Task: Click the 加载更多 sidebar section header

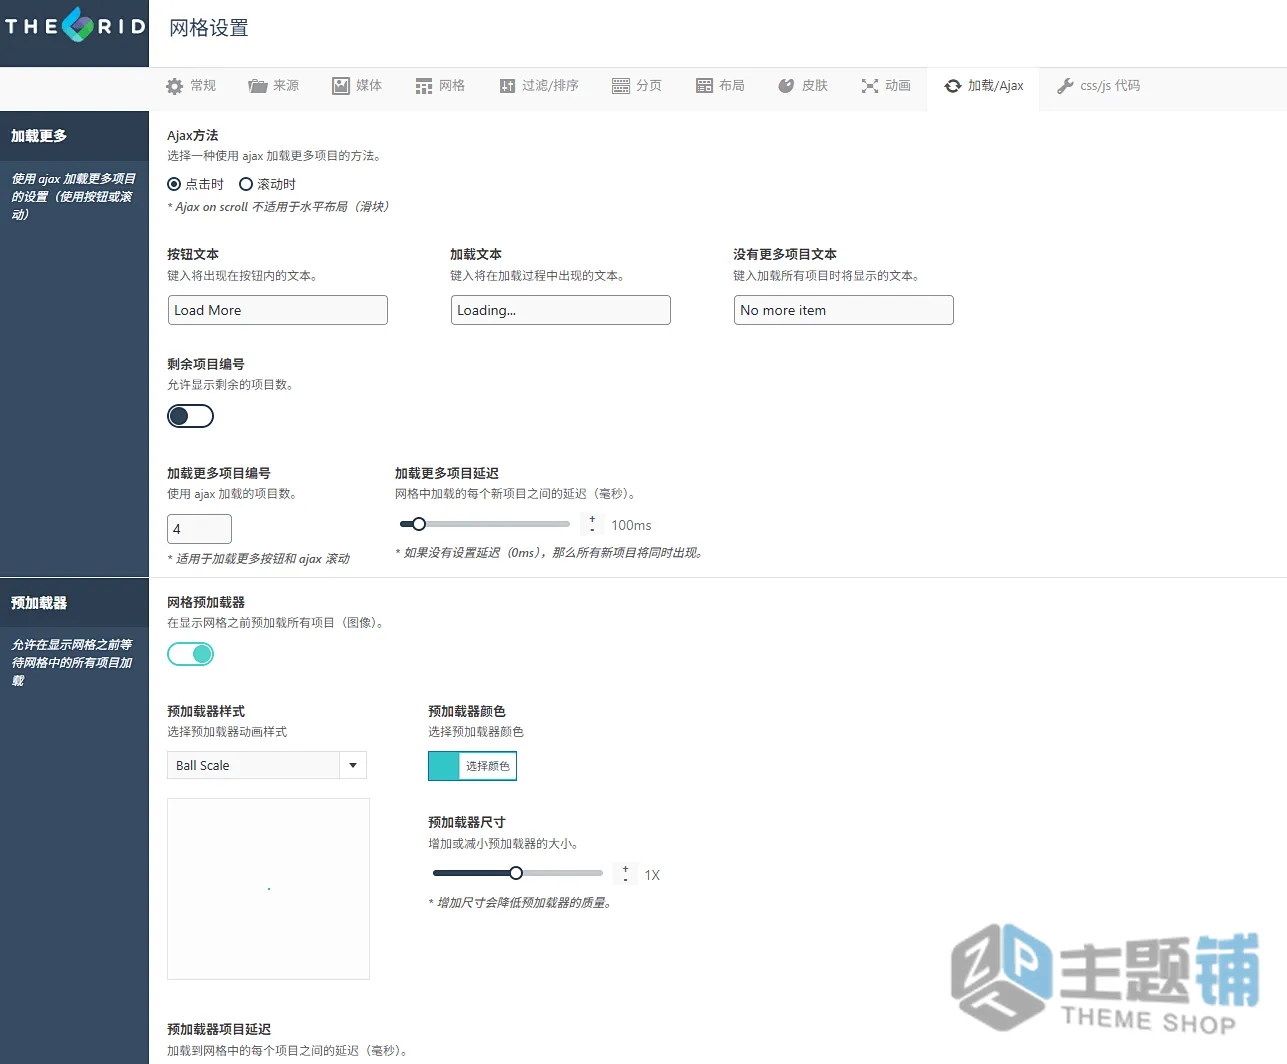Action: 74,136
